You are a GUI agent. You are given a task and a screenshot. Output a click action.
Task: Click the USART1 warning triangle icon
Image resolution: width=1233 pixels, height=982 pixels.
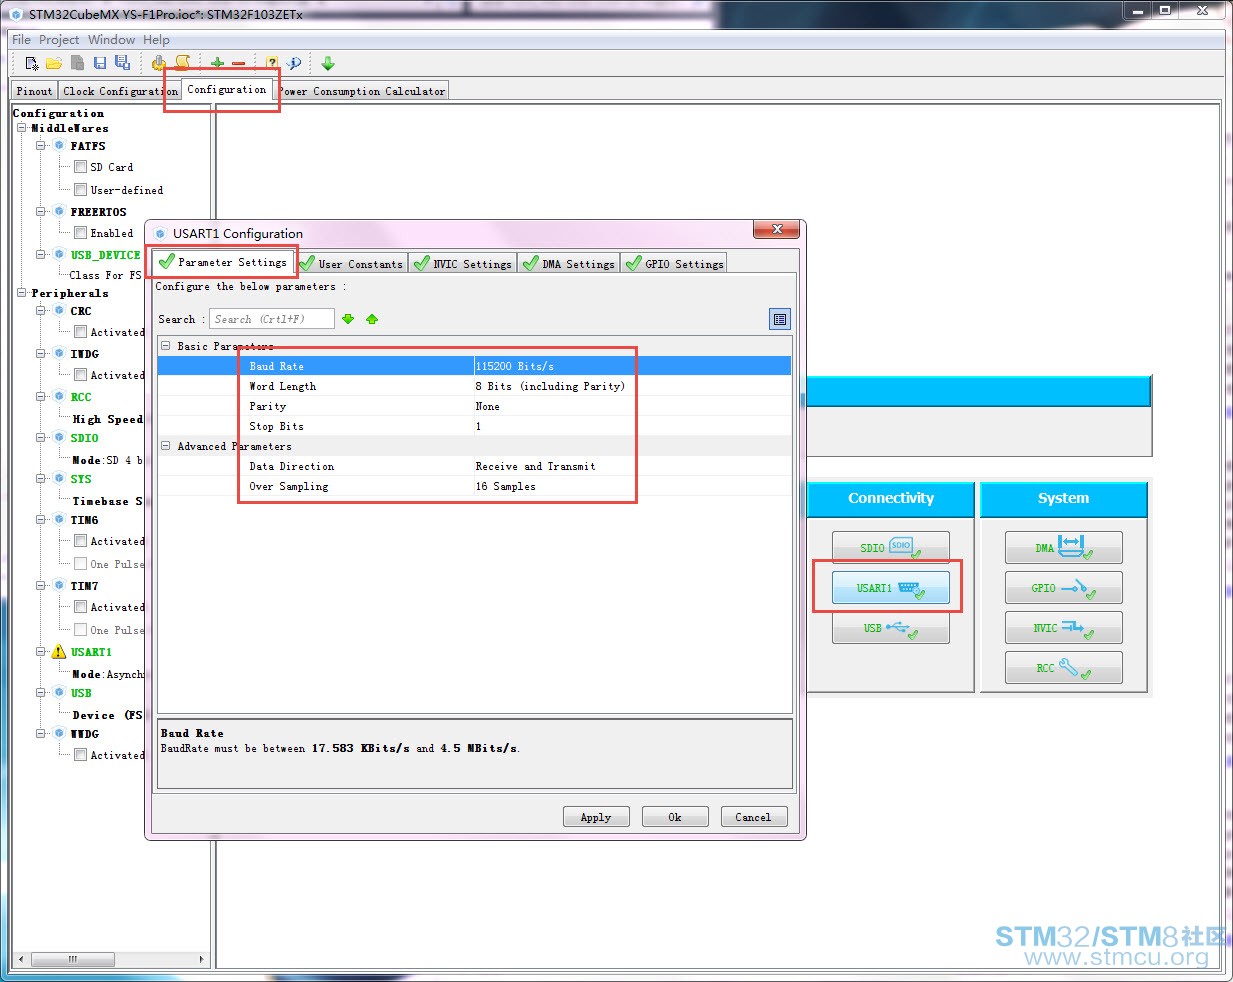click(x=58, y=652)
